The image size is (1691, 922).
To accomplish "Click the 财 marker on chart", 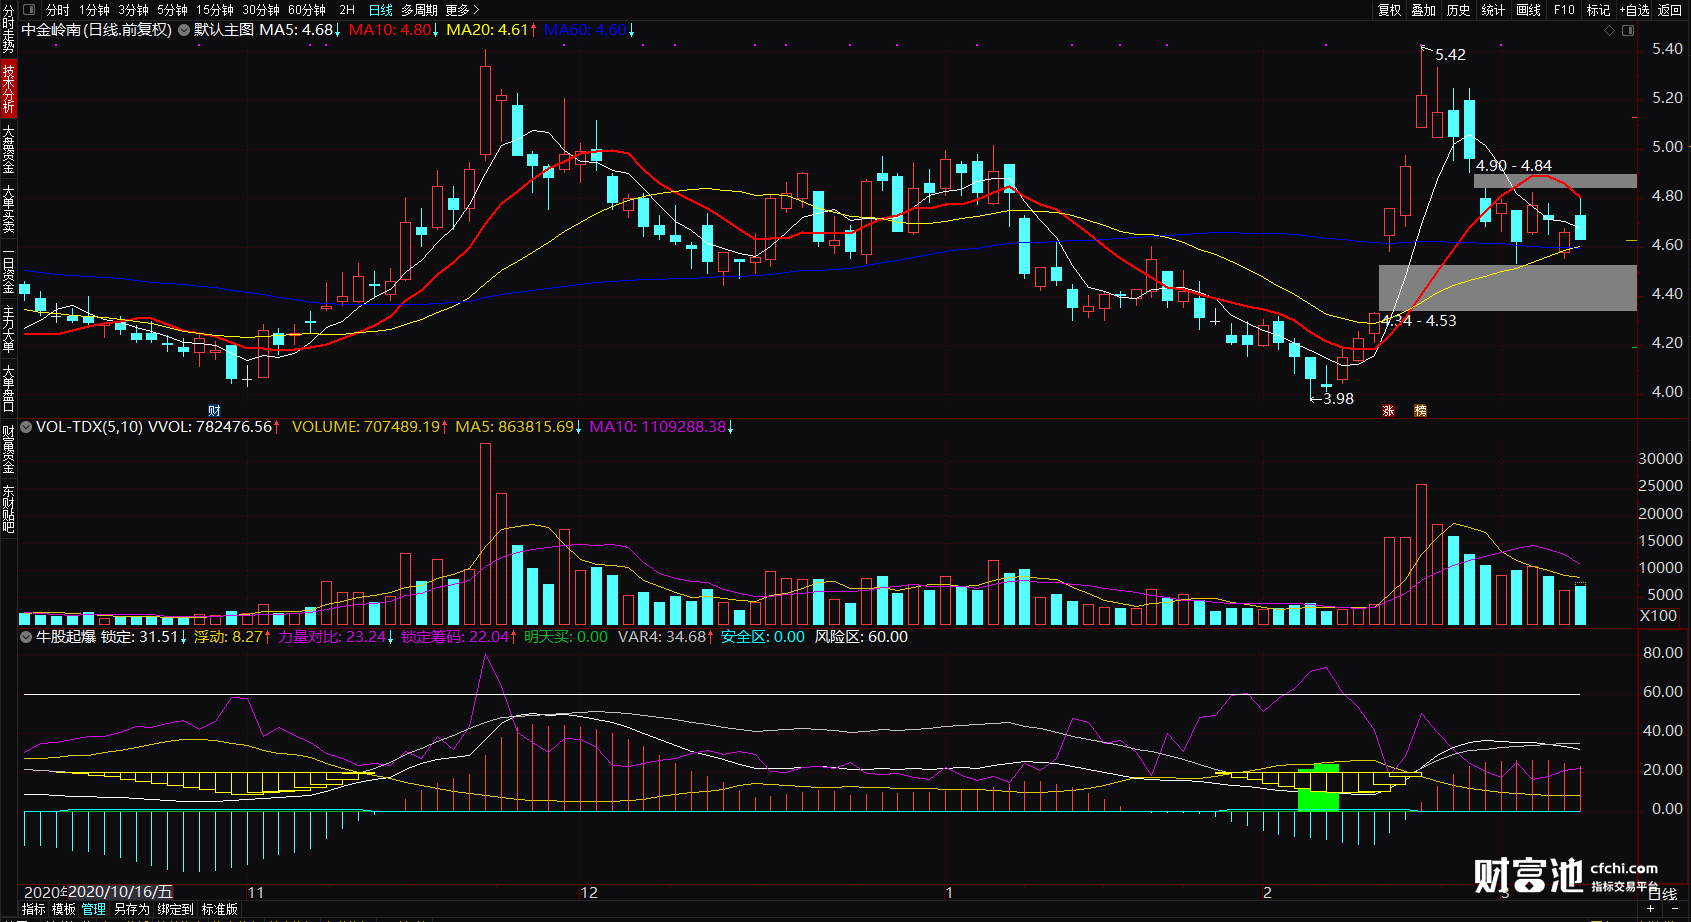I will pos(214,411).
